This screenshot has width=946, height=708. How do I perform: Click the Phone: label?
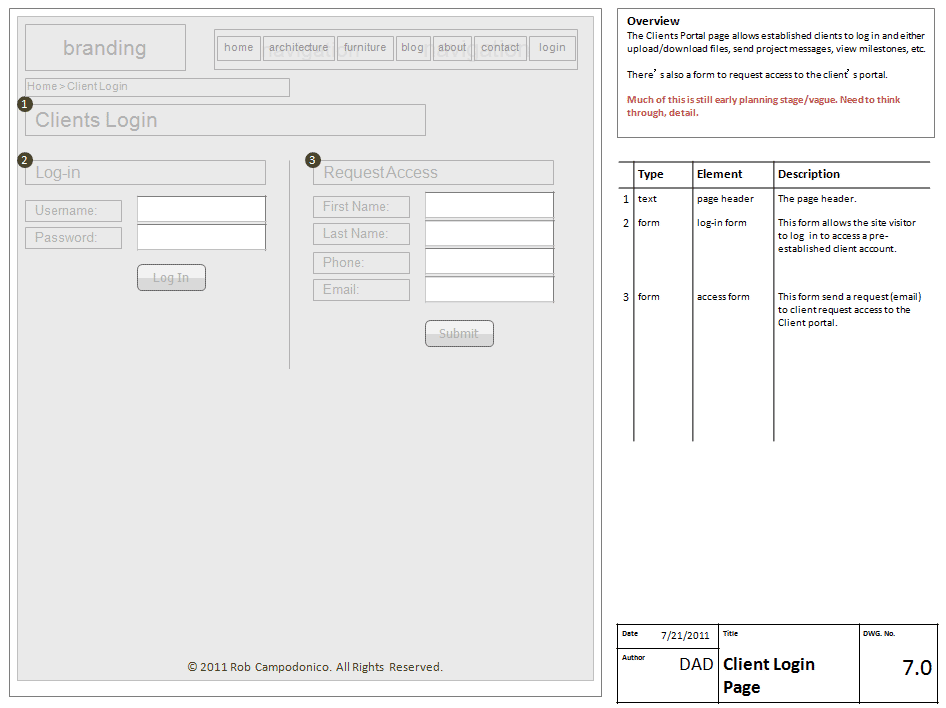coord(361,263)
